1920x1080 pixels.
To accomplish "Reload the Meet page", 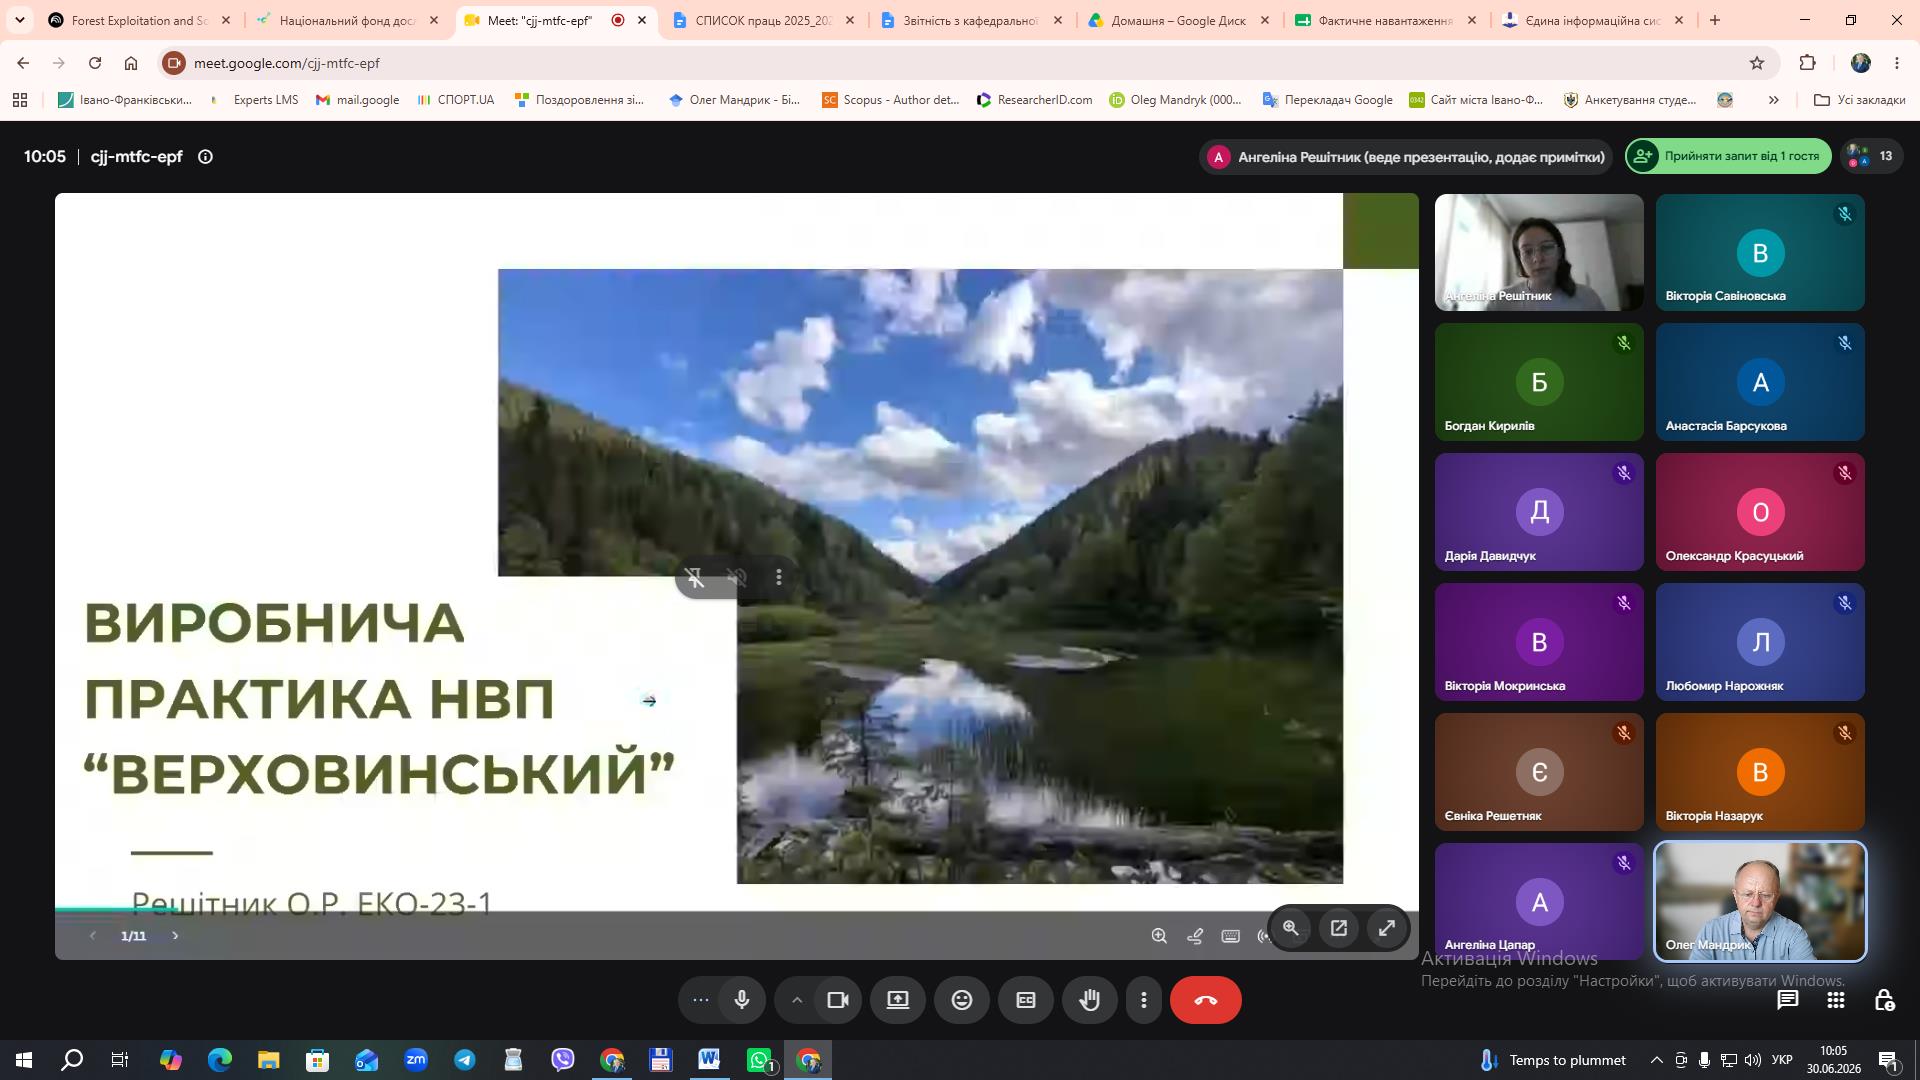I will pyautogui.click(x=95, y=63).
